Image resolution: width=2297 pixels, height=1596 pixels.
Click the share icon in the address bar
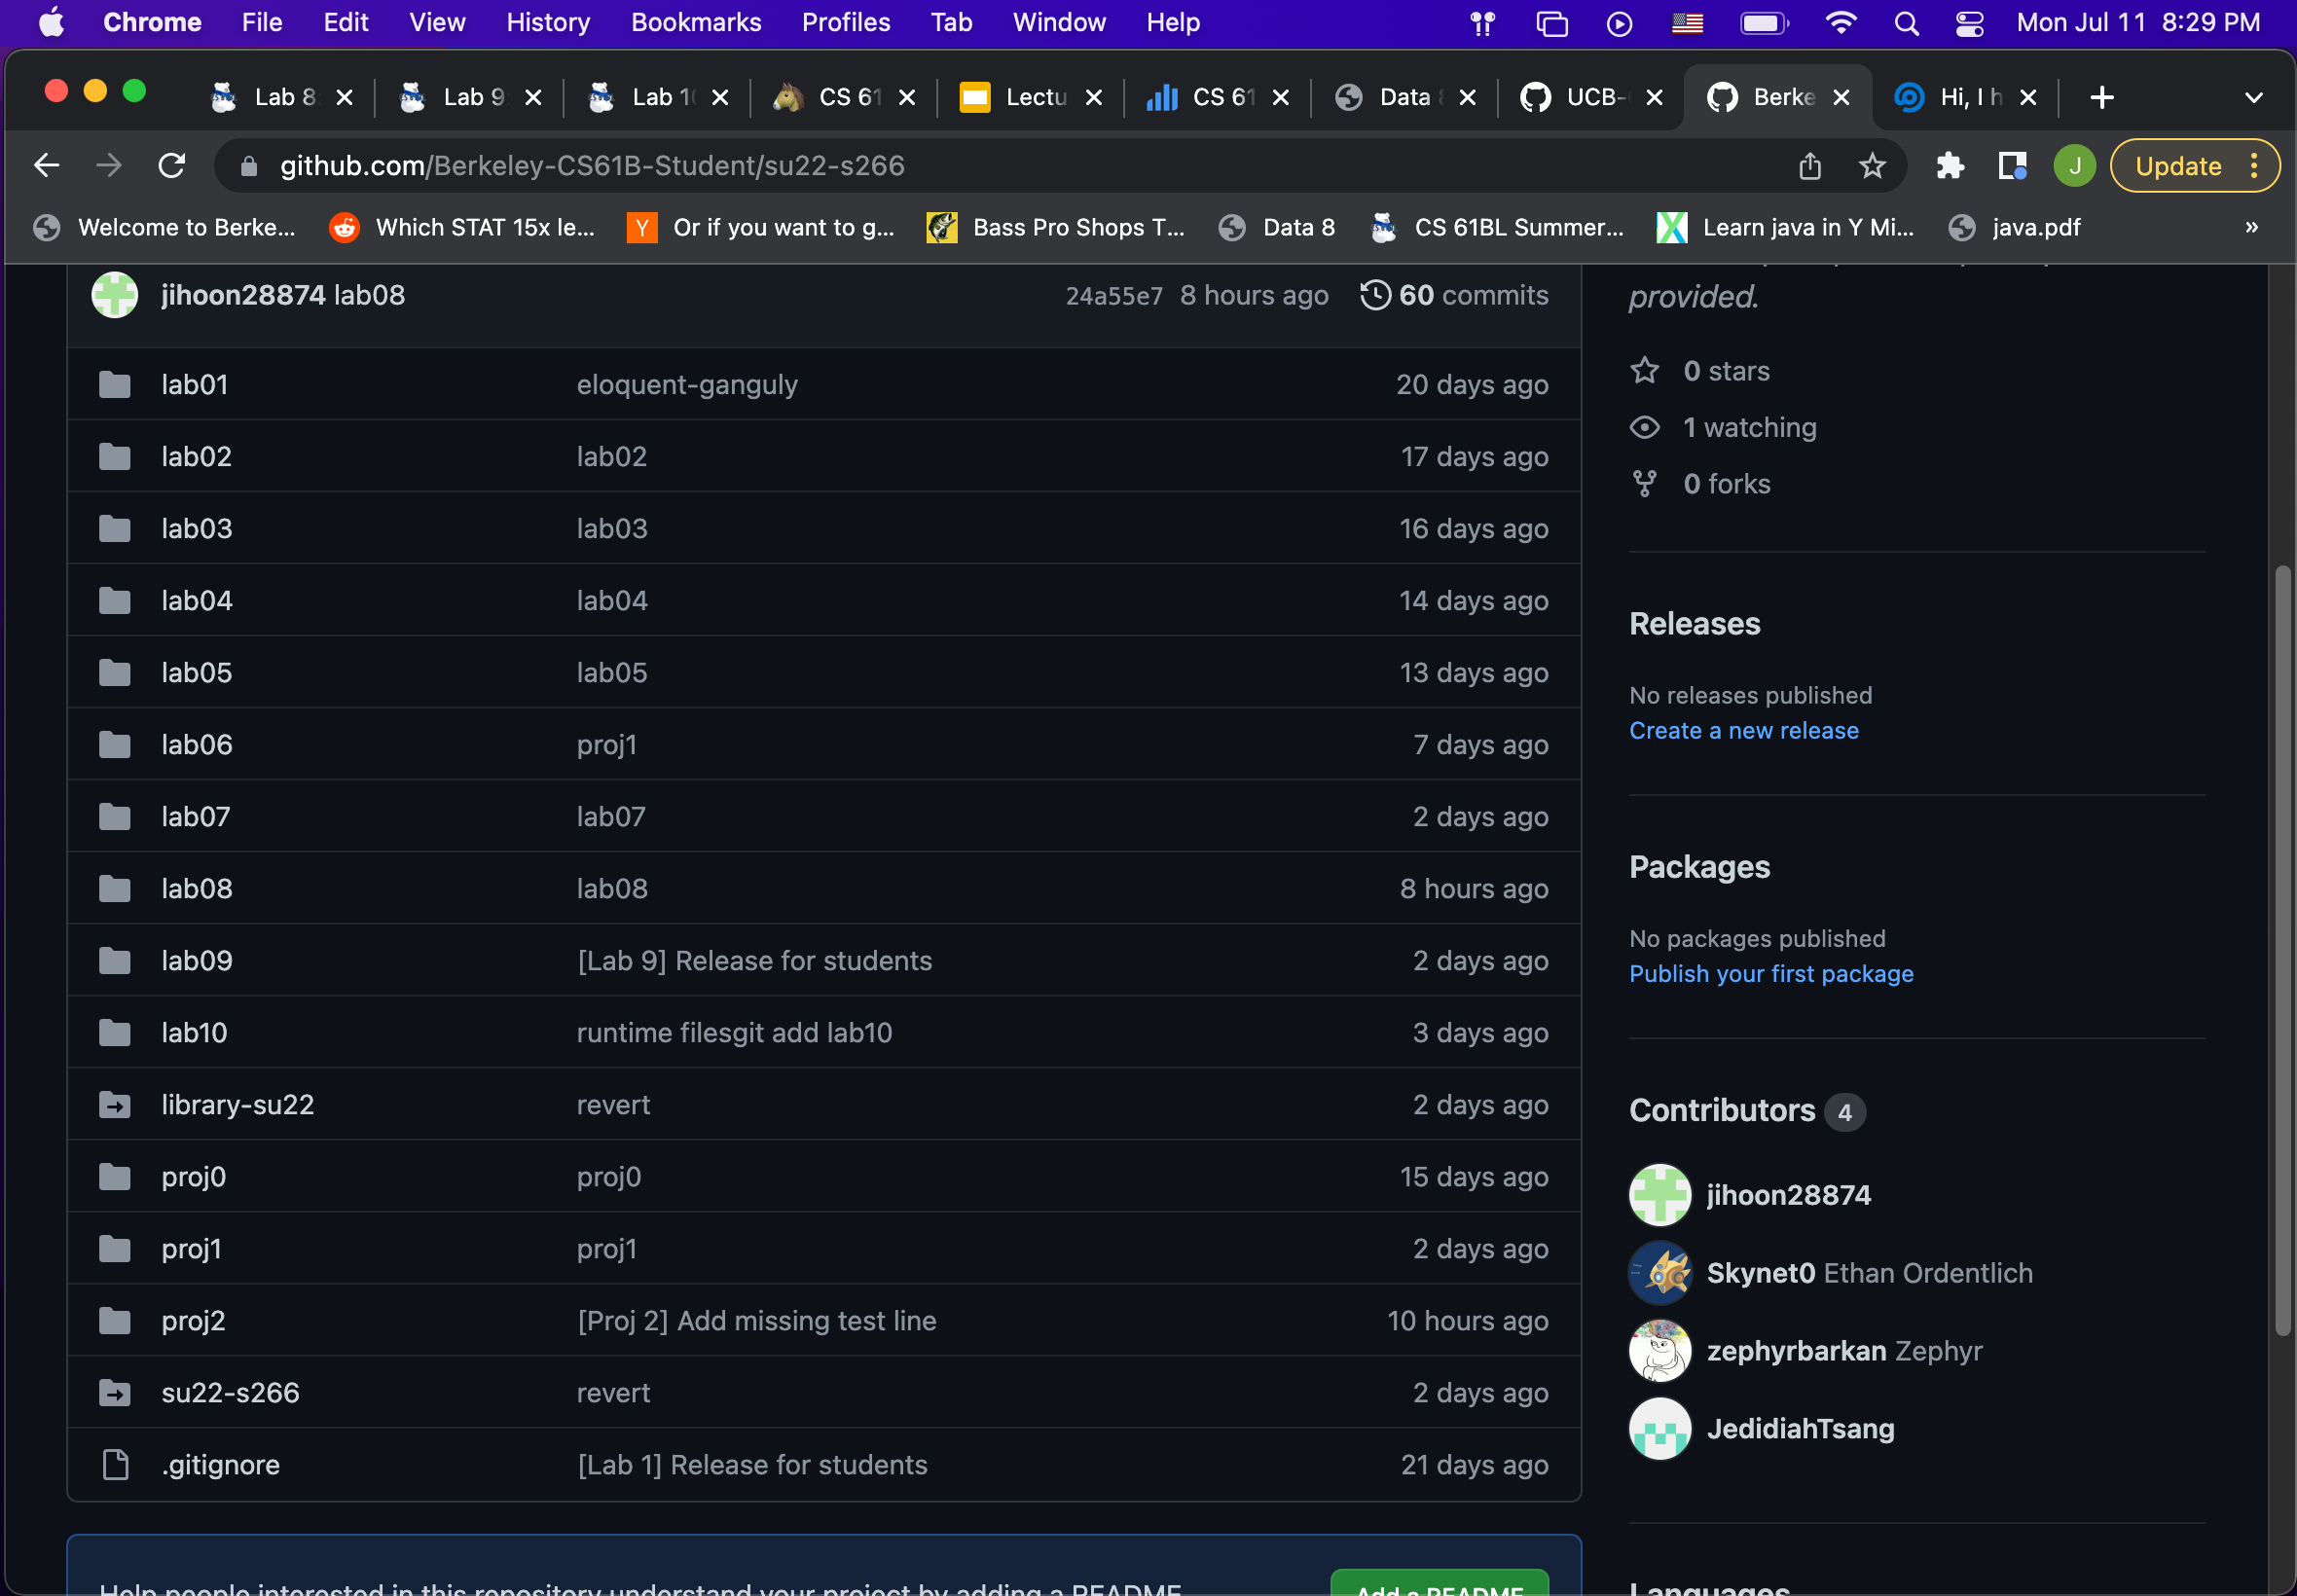(1809, 166)
